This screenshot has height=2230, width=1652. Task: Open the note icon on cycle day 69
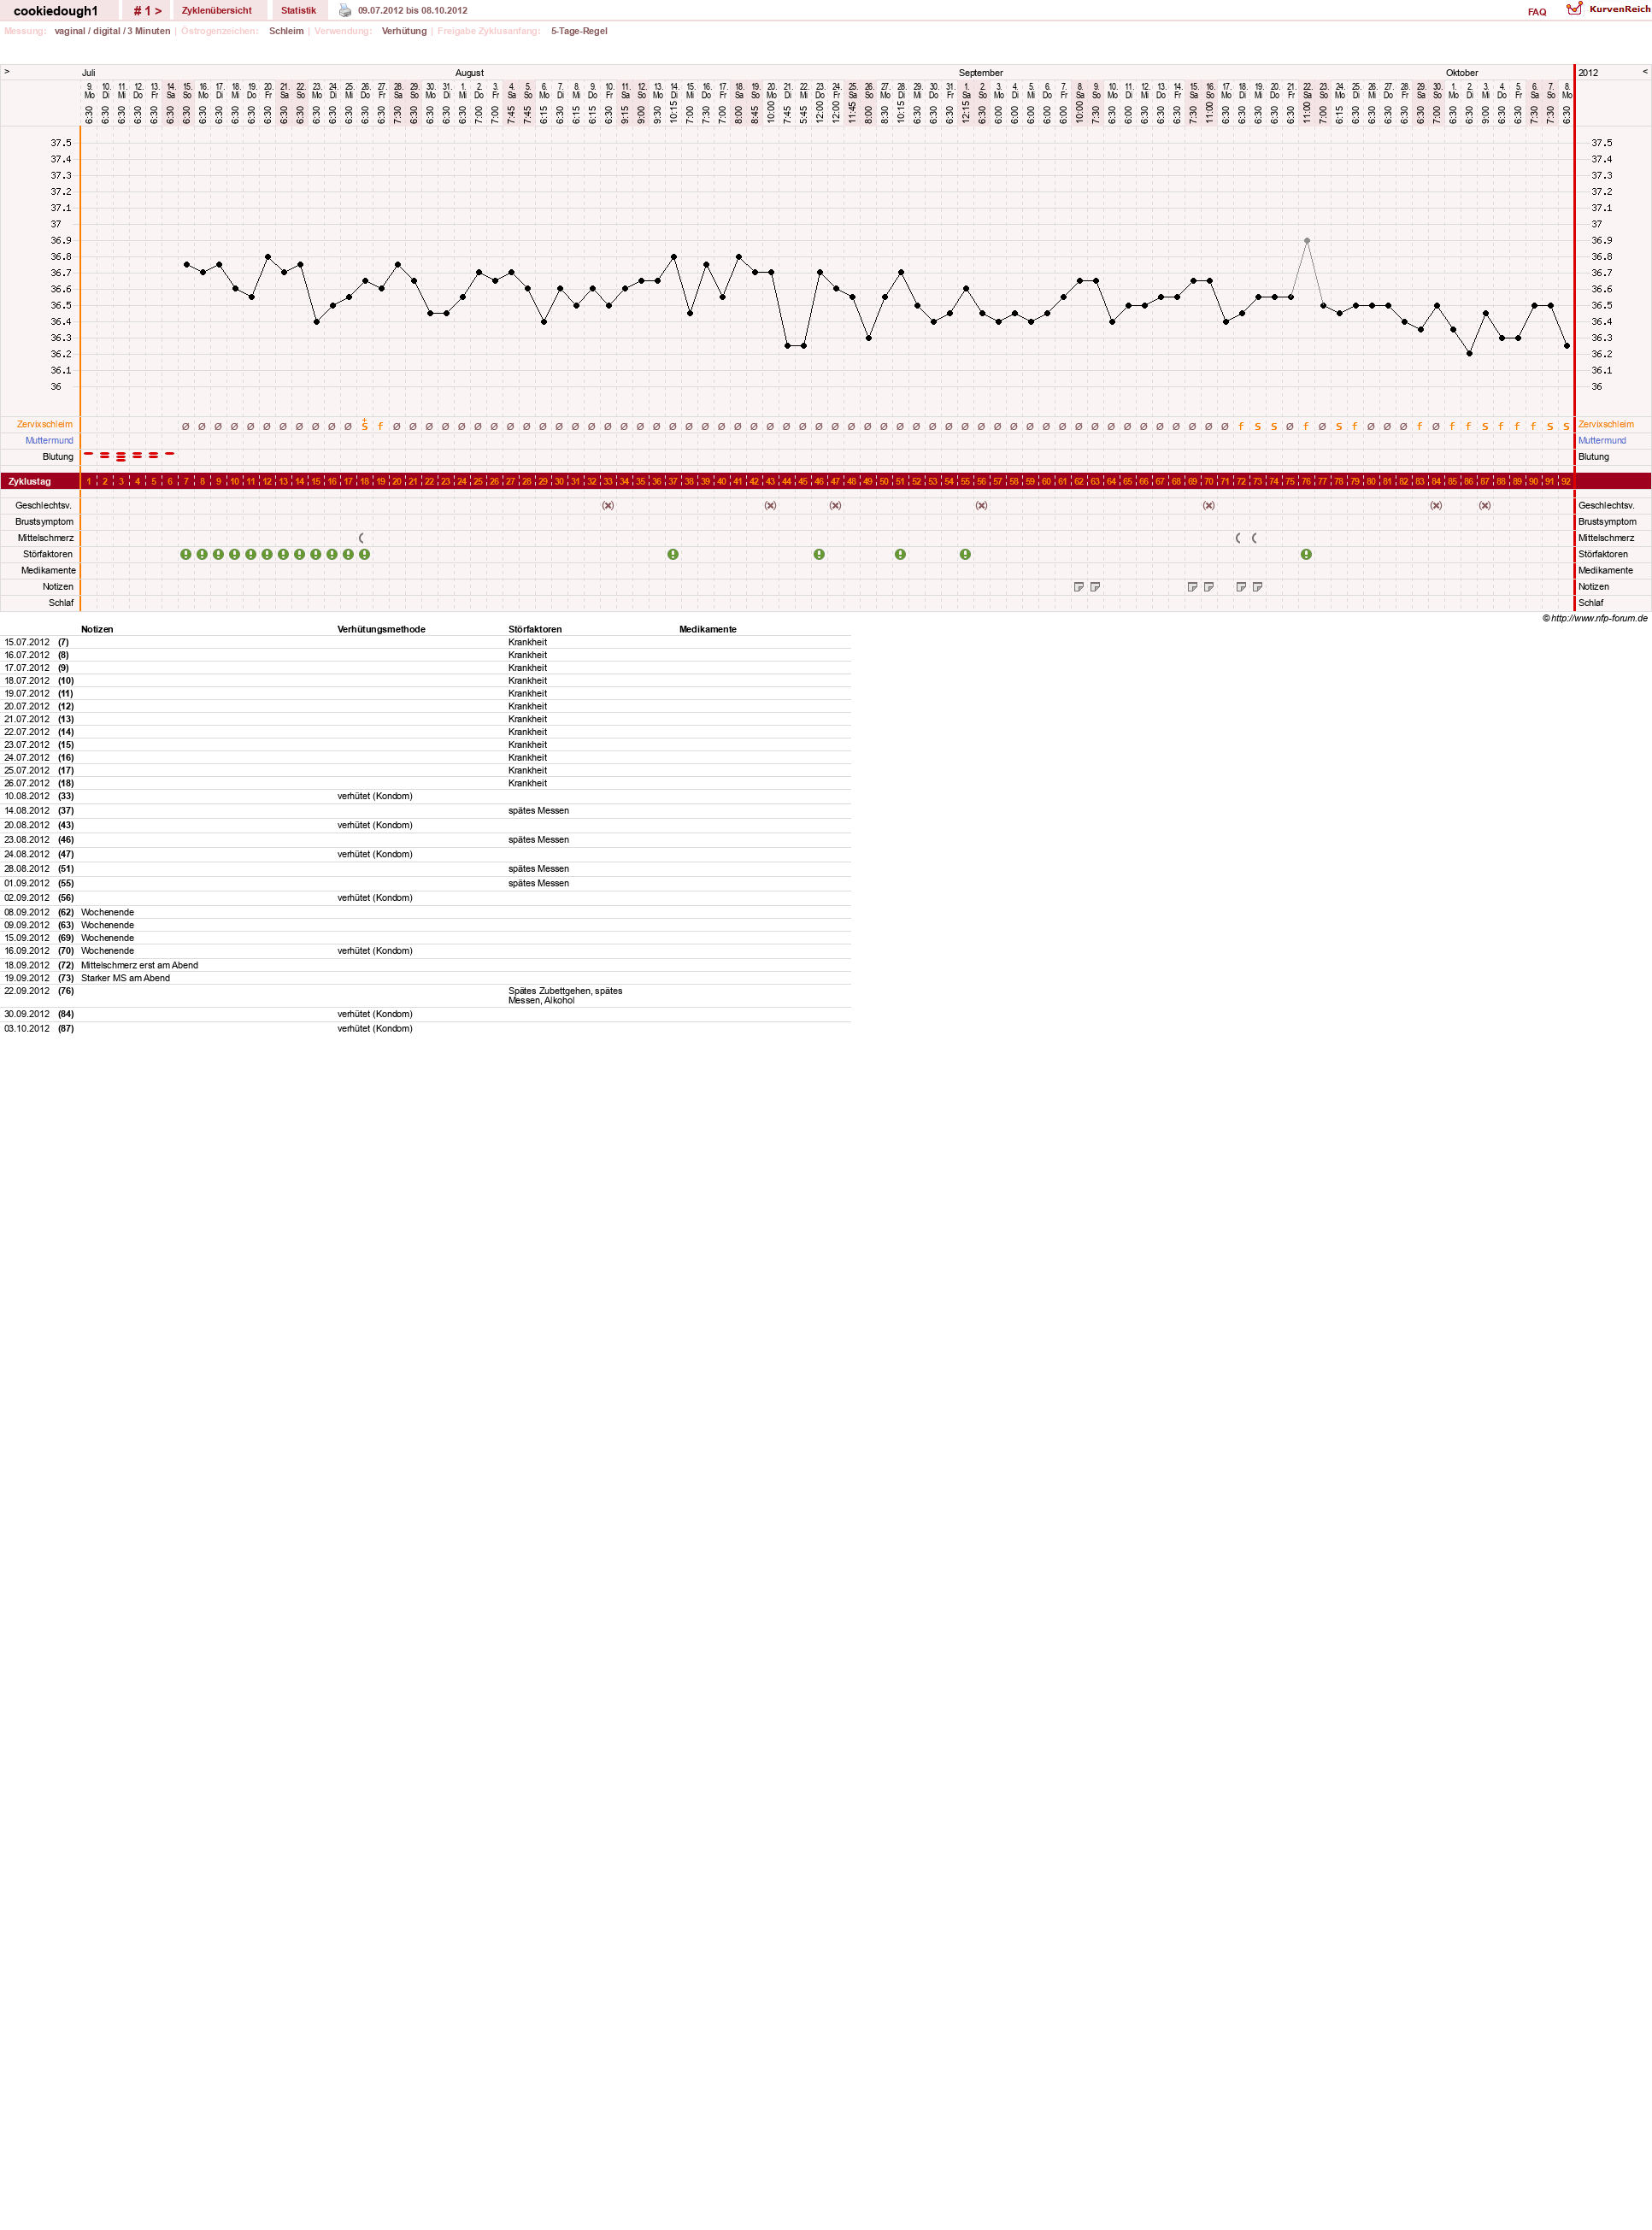tap(1192, 587)
